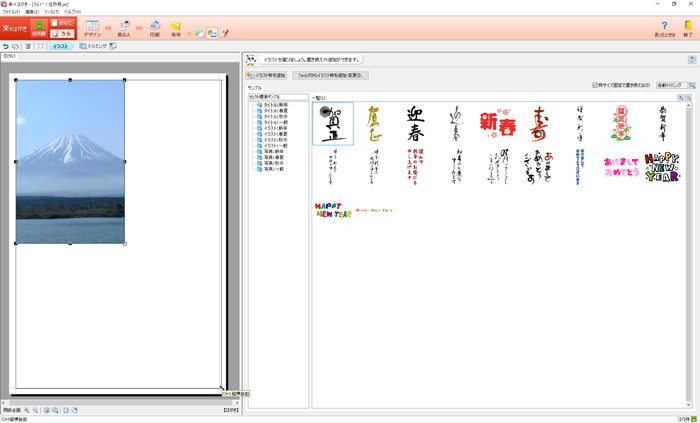Click the zoom in magnifier below canvas

pyautogui.click(x=27, y=410)
